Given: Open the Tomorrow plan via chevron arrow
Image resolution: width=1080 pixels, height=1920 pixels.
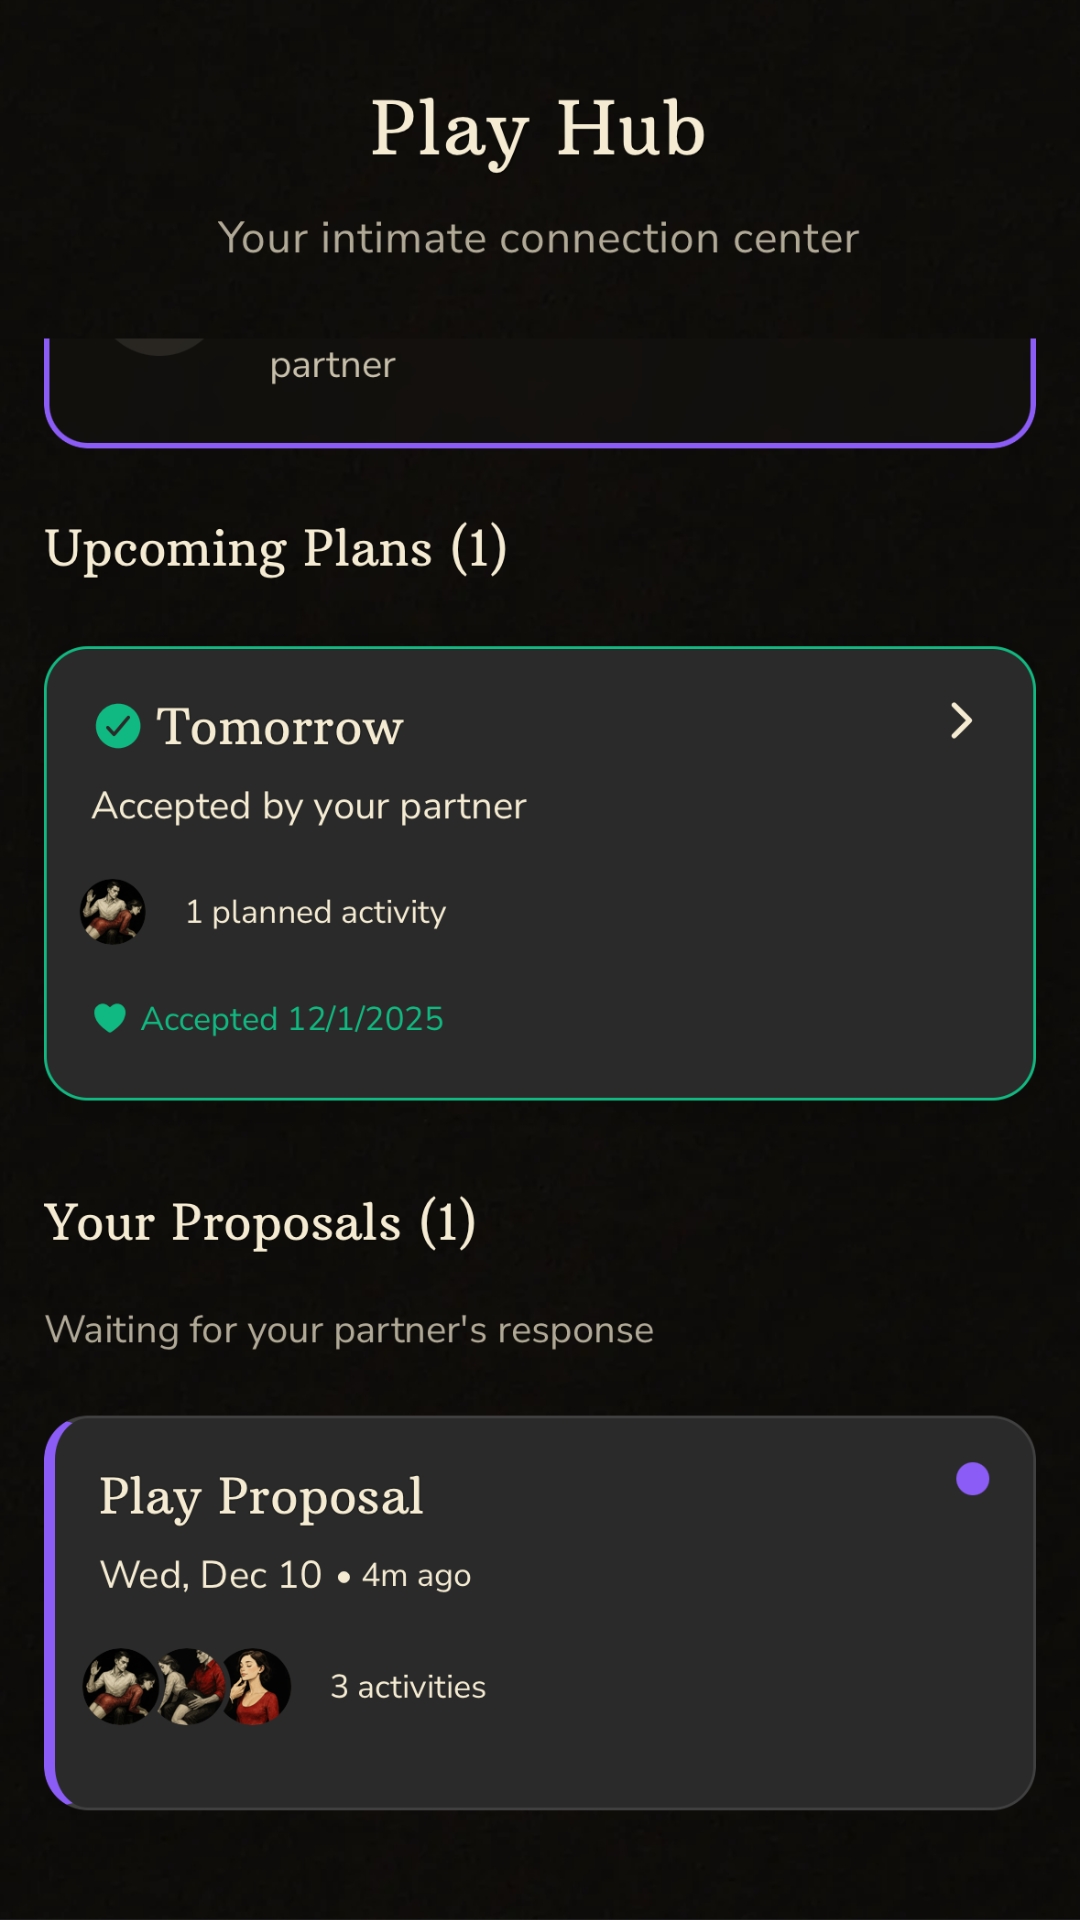Looking at the screenshot, I should click(x=961, y=721).
